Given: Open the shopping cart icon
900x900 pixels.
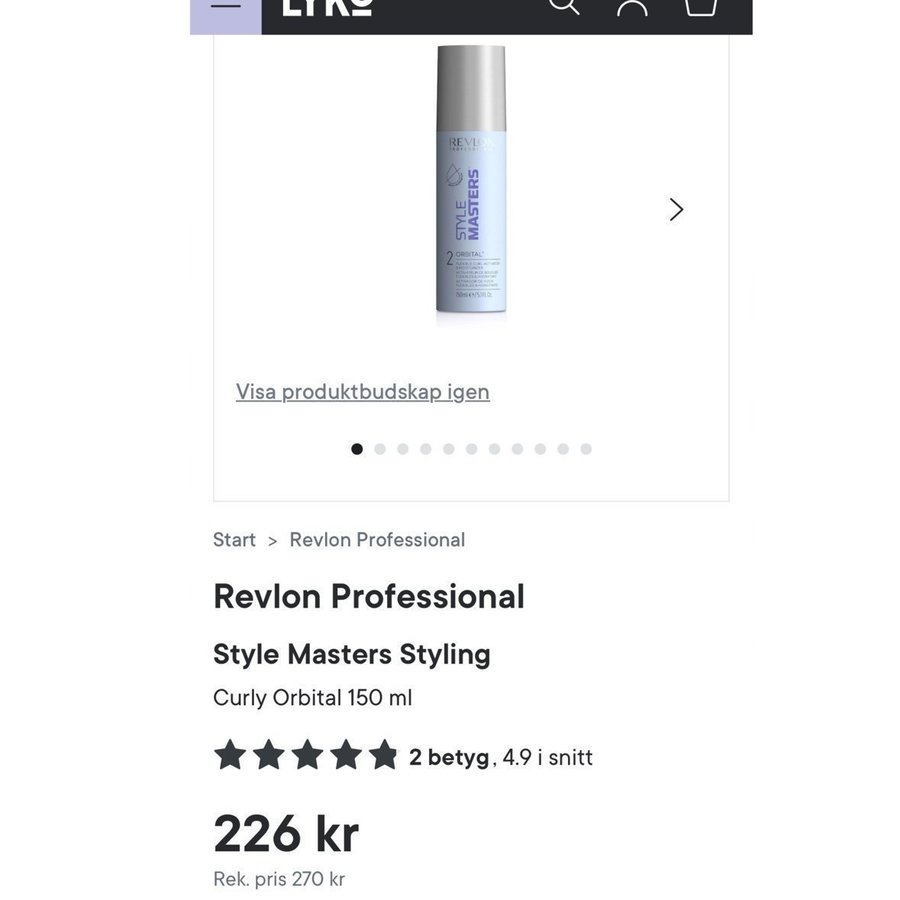Looking at the screenshot, I should point(700,6).
